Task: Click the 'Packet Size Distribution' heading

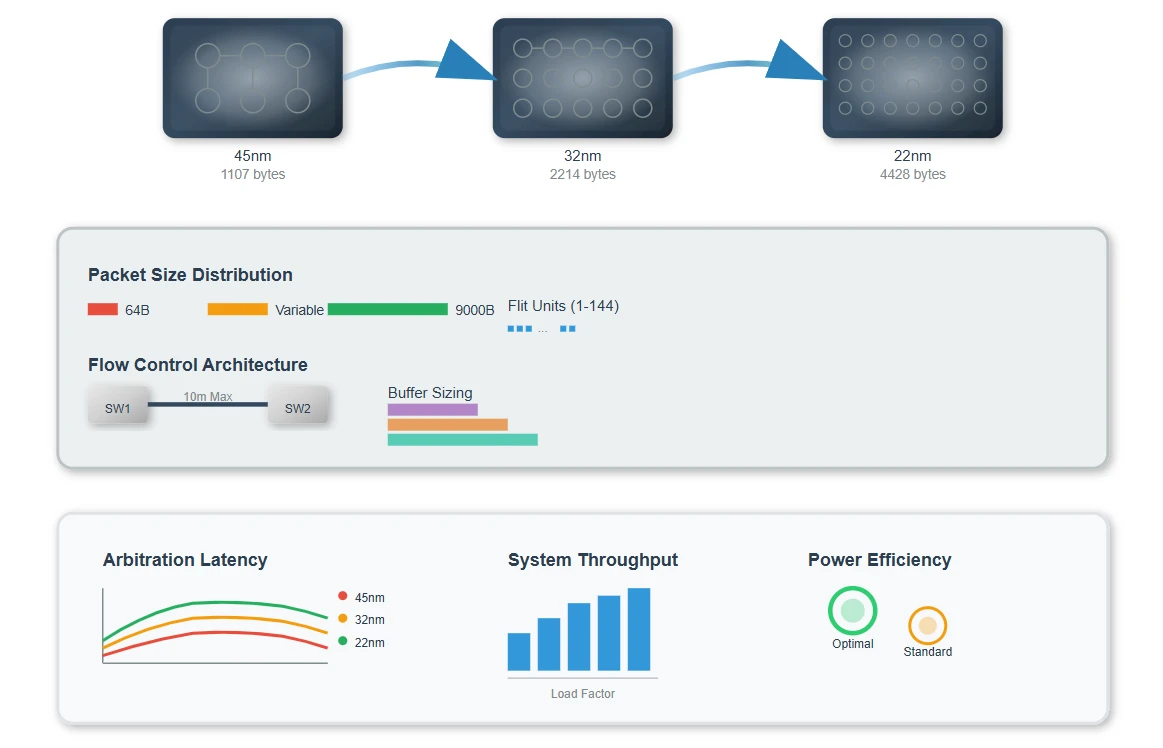Action: click(x=191, y=275)
